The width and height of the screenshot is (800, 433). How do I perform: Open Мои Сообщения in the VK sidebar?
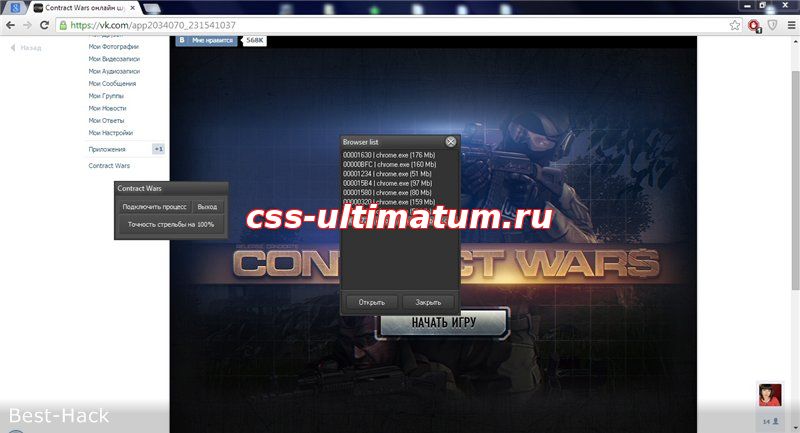coord(112,84)
